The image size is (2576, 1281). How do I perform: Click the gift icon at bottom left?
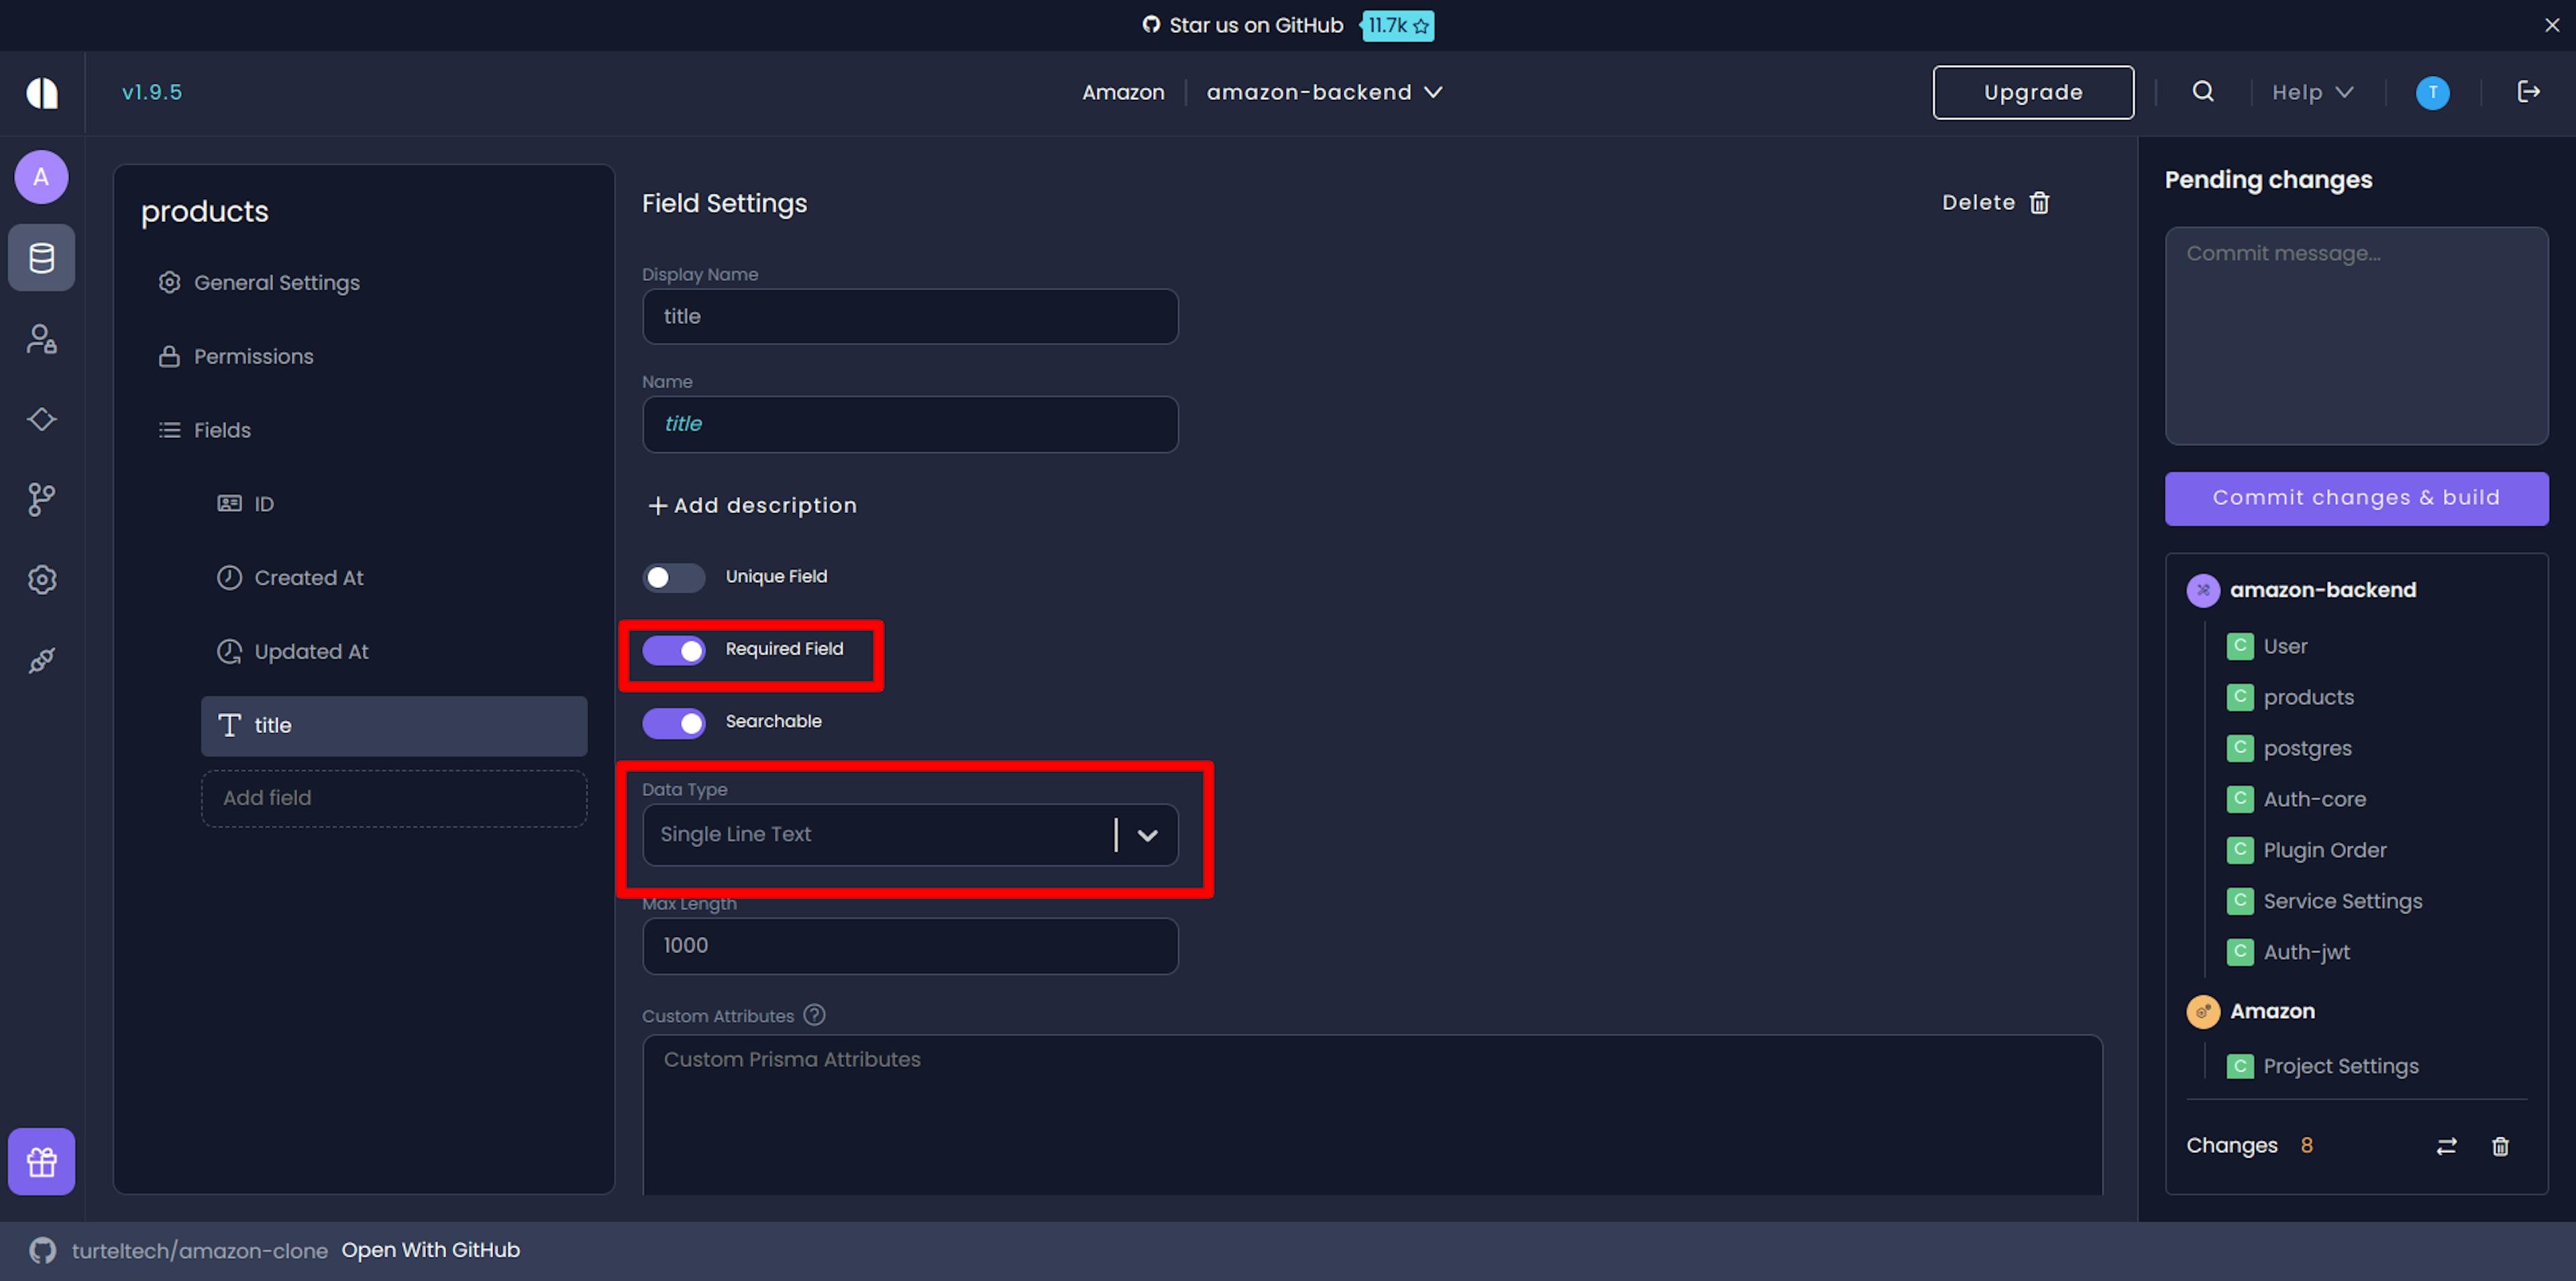[x=41, y=1162]
